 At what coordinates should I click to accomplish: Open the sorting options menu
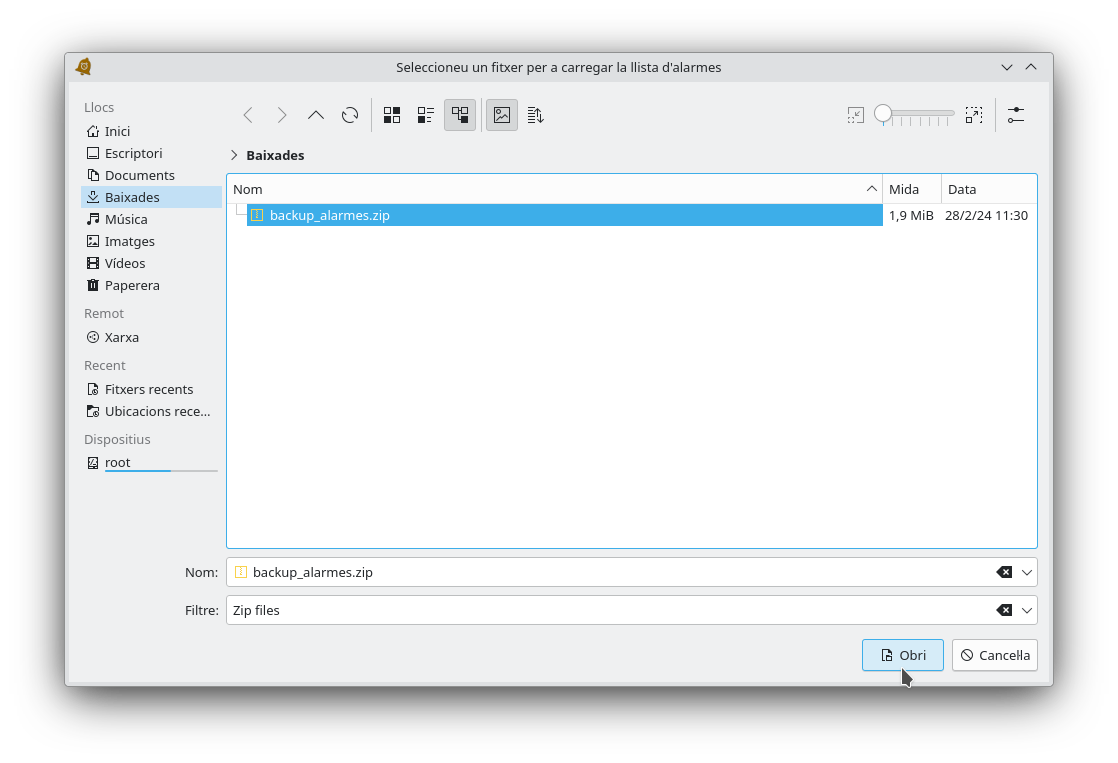point(536,115)
